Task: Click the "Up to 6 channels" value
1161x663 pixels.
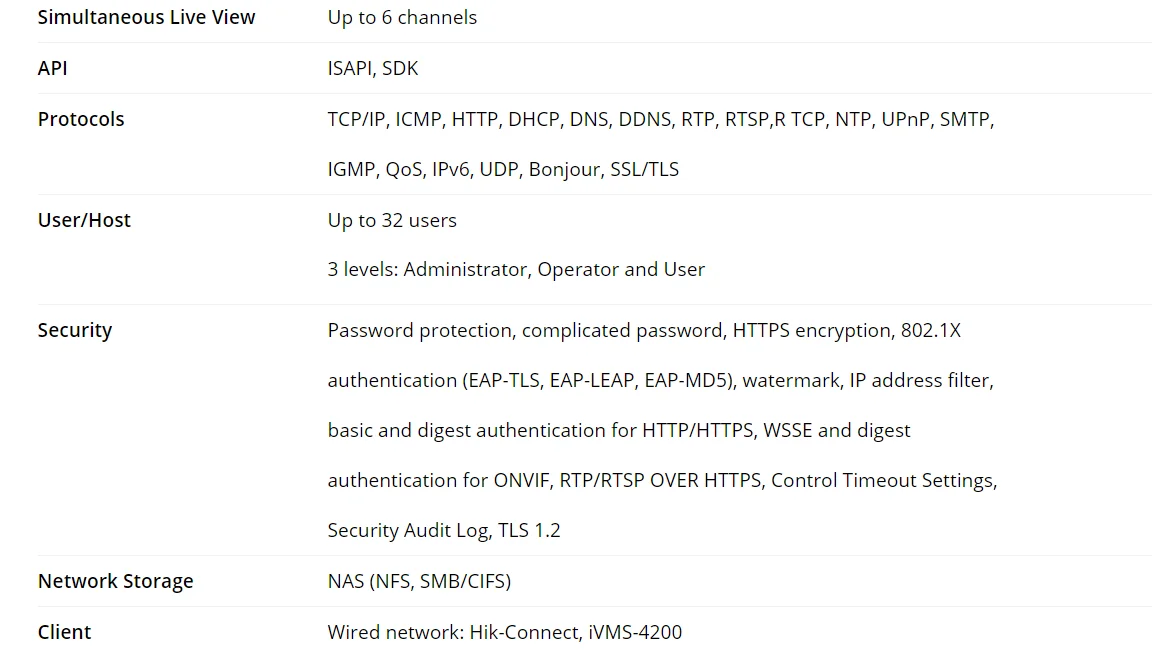Action: click(402, 17)
